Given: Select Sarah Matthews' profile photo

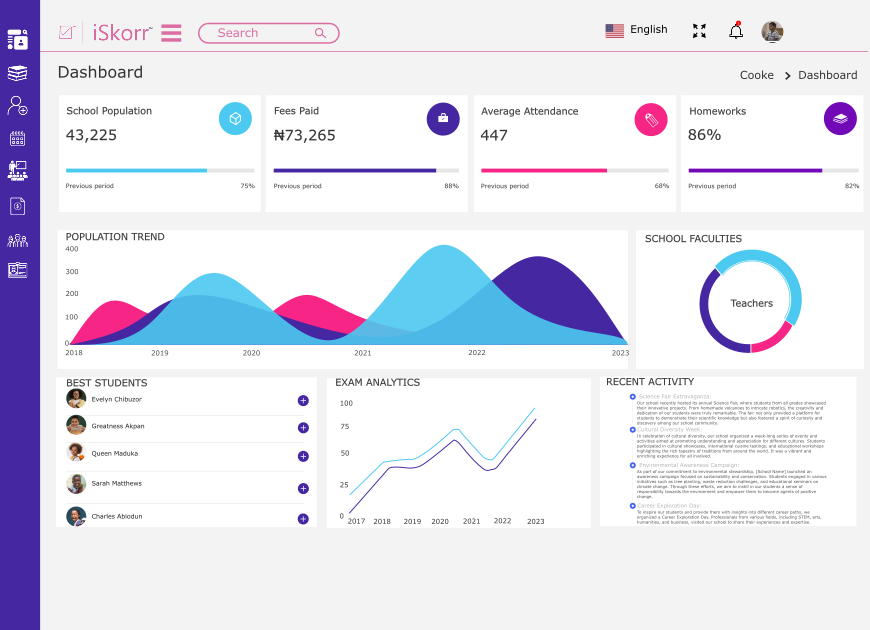Looking at the screenshot, I should 76,484.
